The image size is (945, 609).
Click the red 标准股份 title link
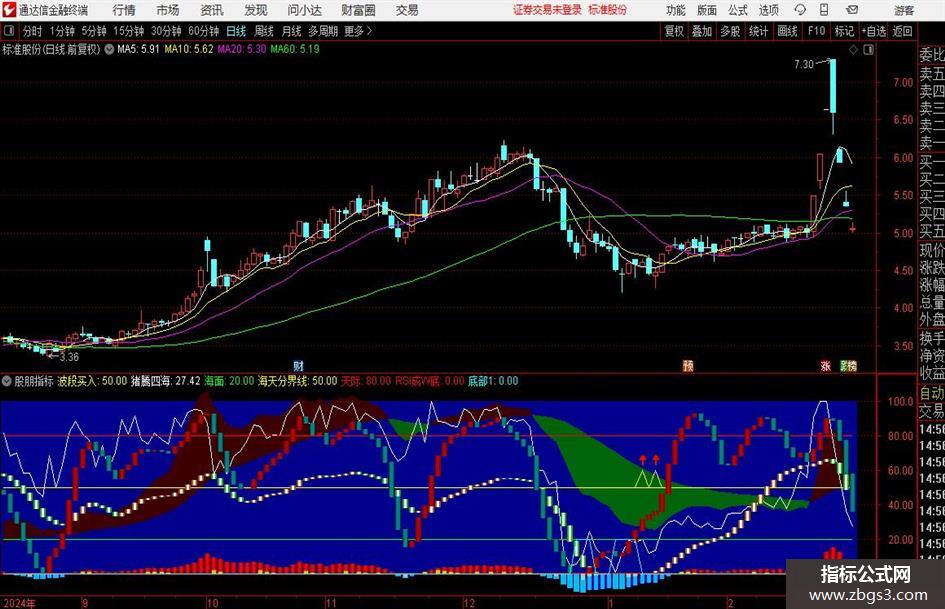pyautogui.click(x=608, y=10)
